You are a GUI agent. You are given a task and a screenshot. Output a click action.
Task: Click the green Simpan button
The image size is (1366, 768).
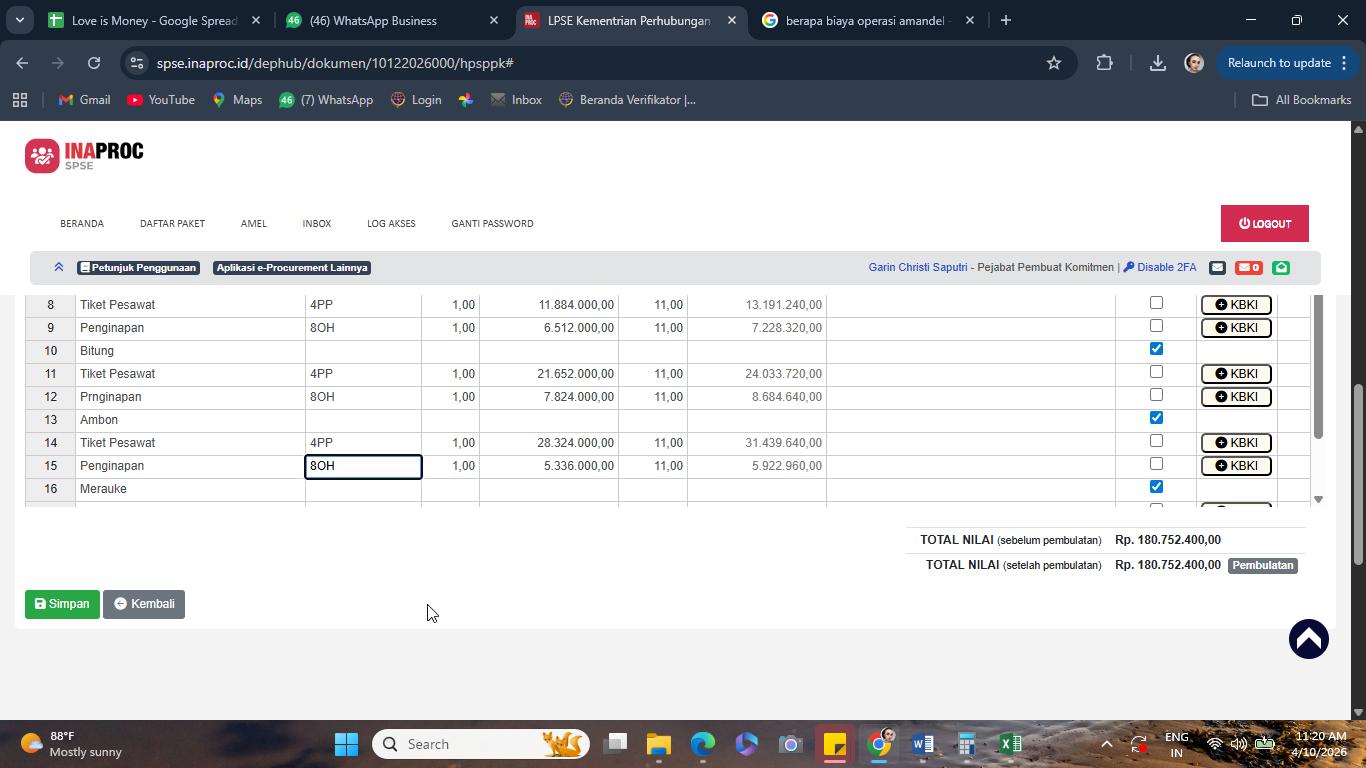click(62, 604)
